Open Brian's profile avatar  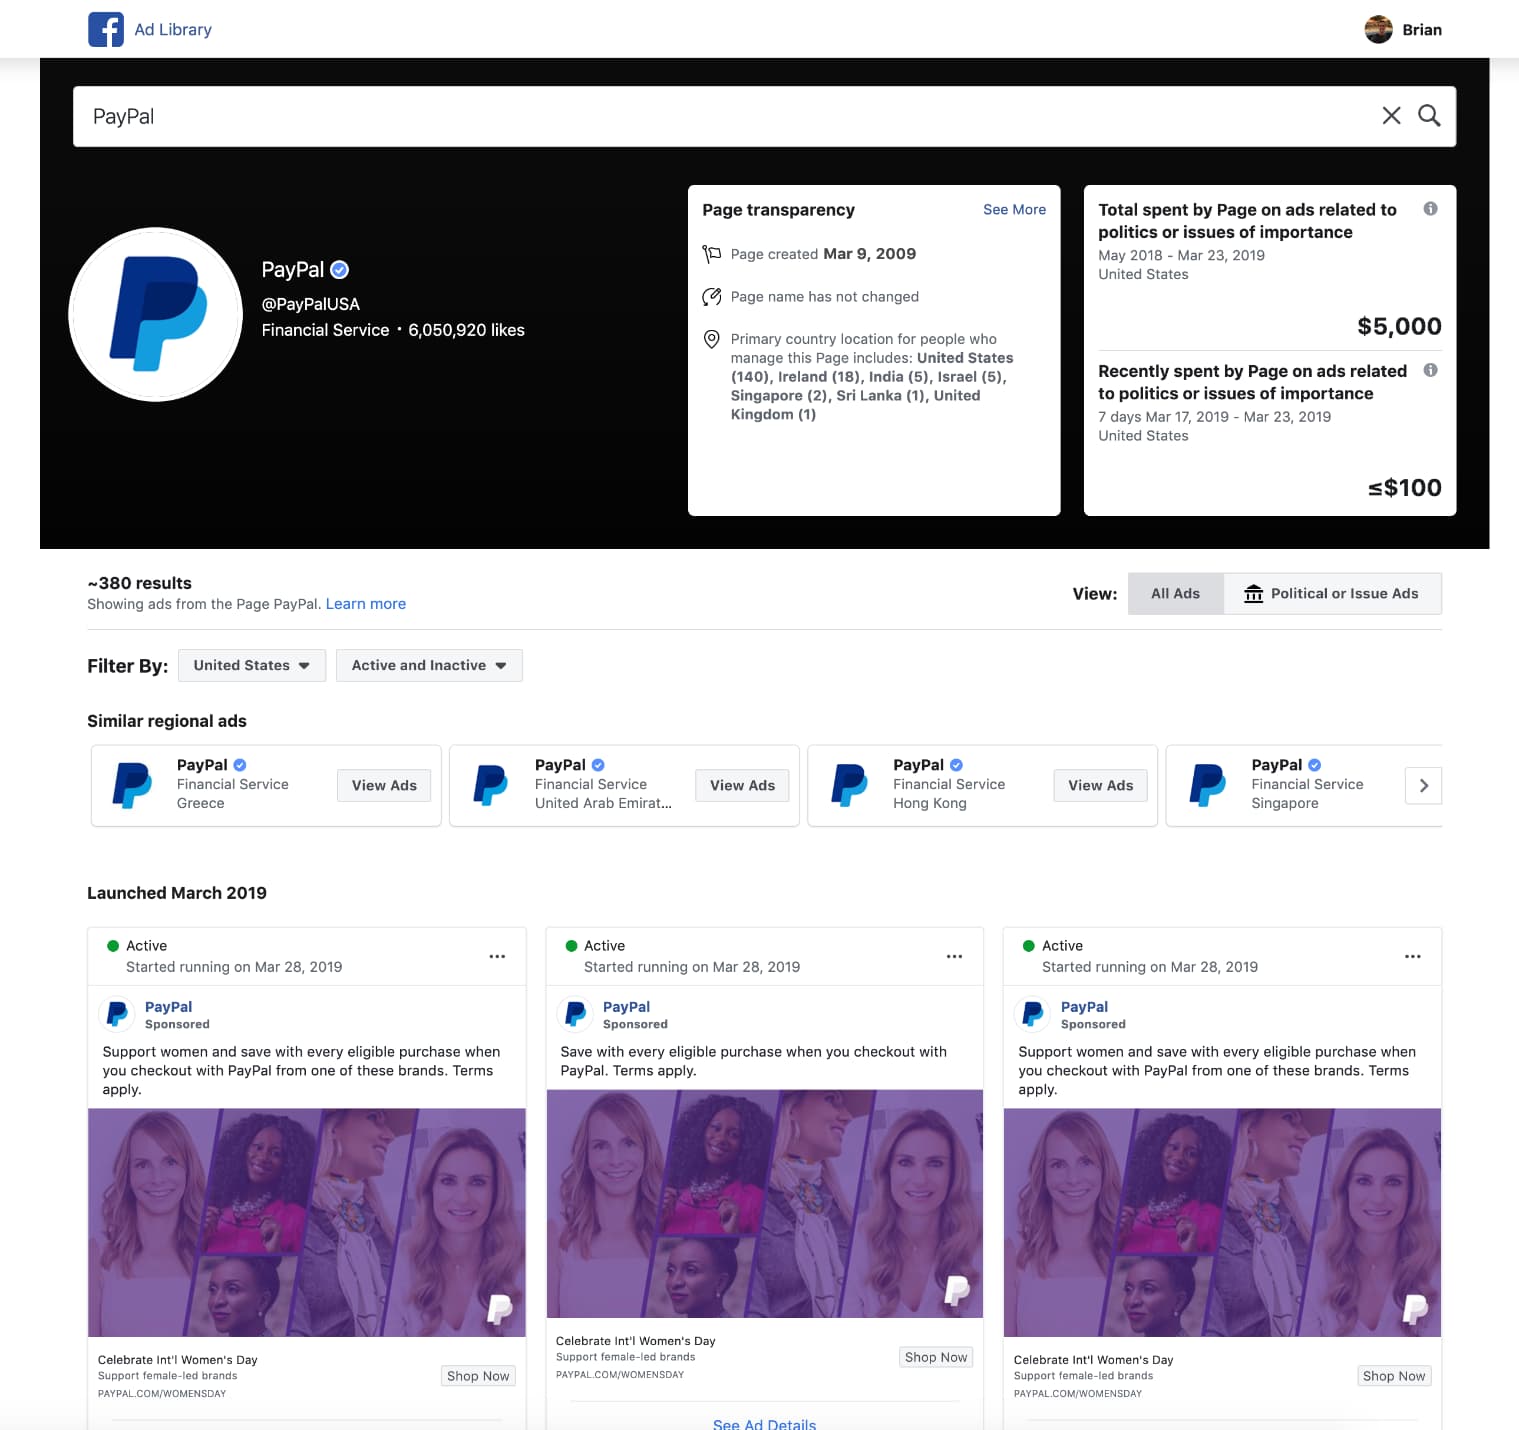1378,30
